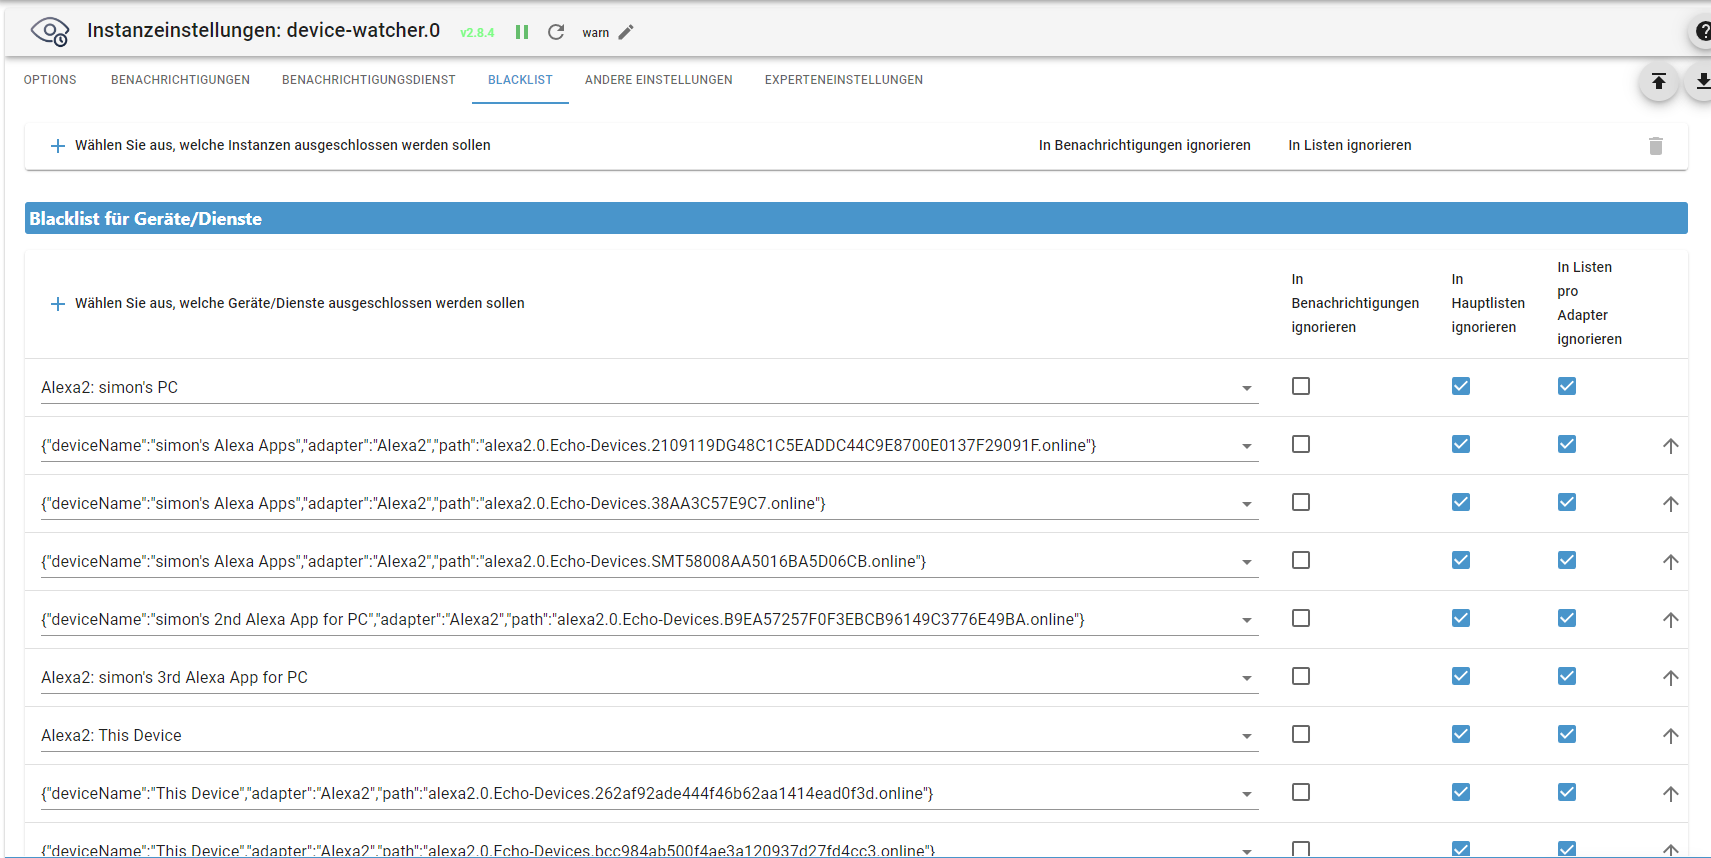Untick per-adapter ignore for SMT58008AA5016BA5D06CB row

(1567, 560)
